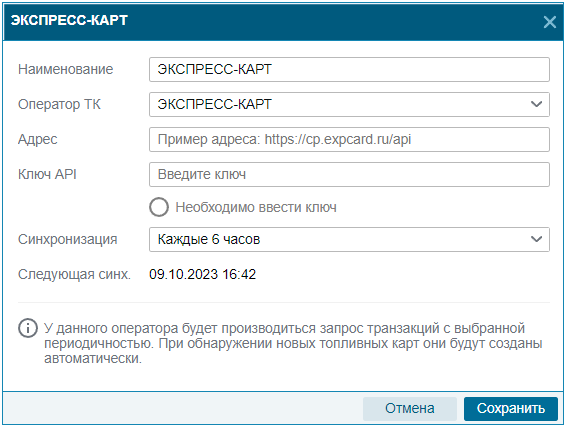Click the Наименование label
Image resolution: width=566 pixels, height=428 pixels.
coord(66,69)
